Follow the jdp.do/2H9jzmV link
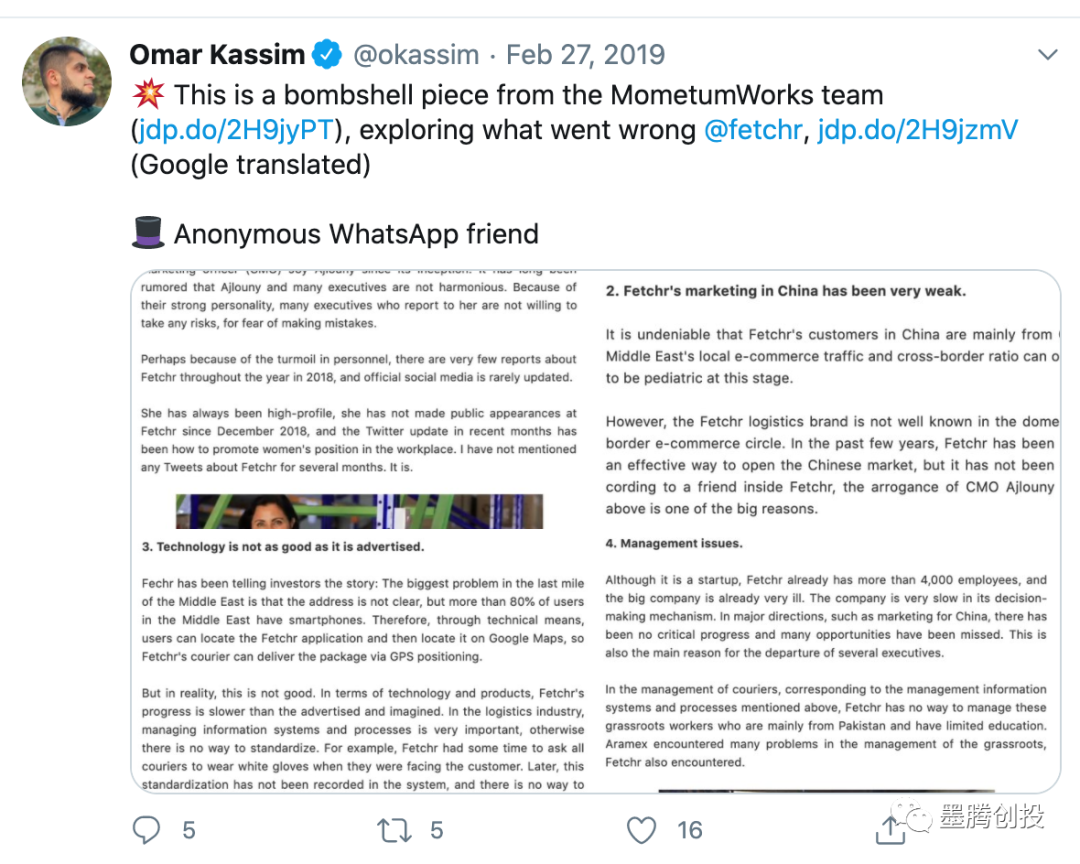Screen dimensions: 1080x864 point(917,130)
